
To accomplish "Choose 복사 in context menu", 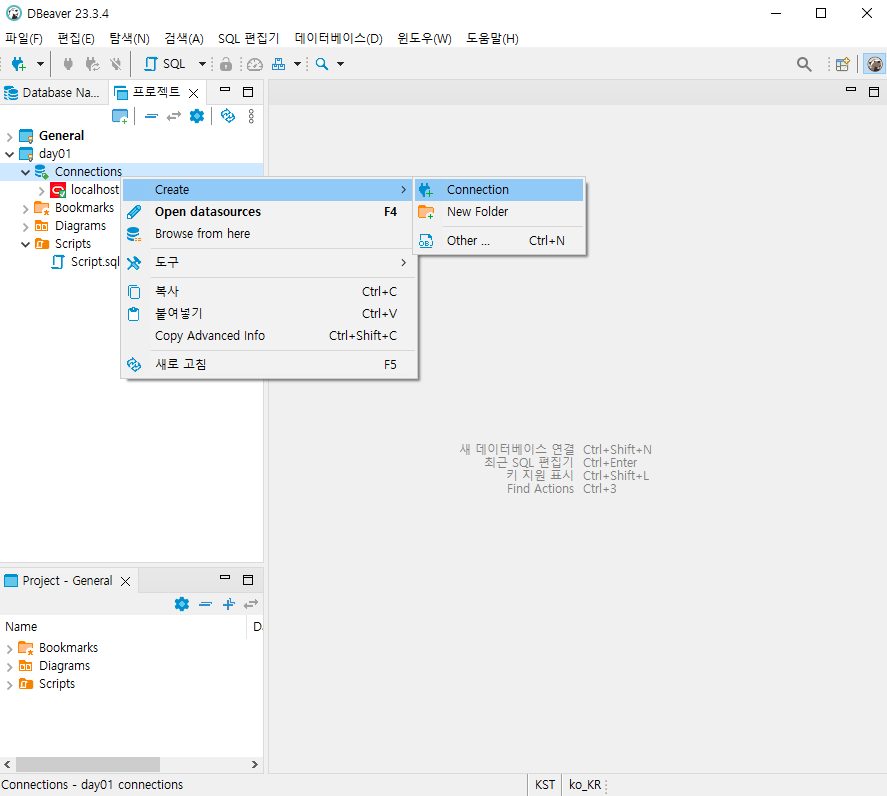I will 267,291.
